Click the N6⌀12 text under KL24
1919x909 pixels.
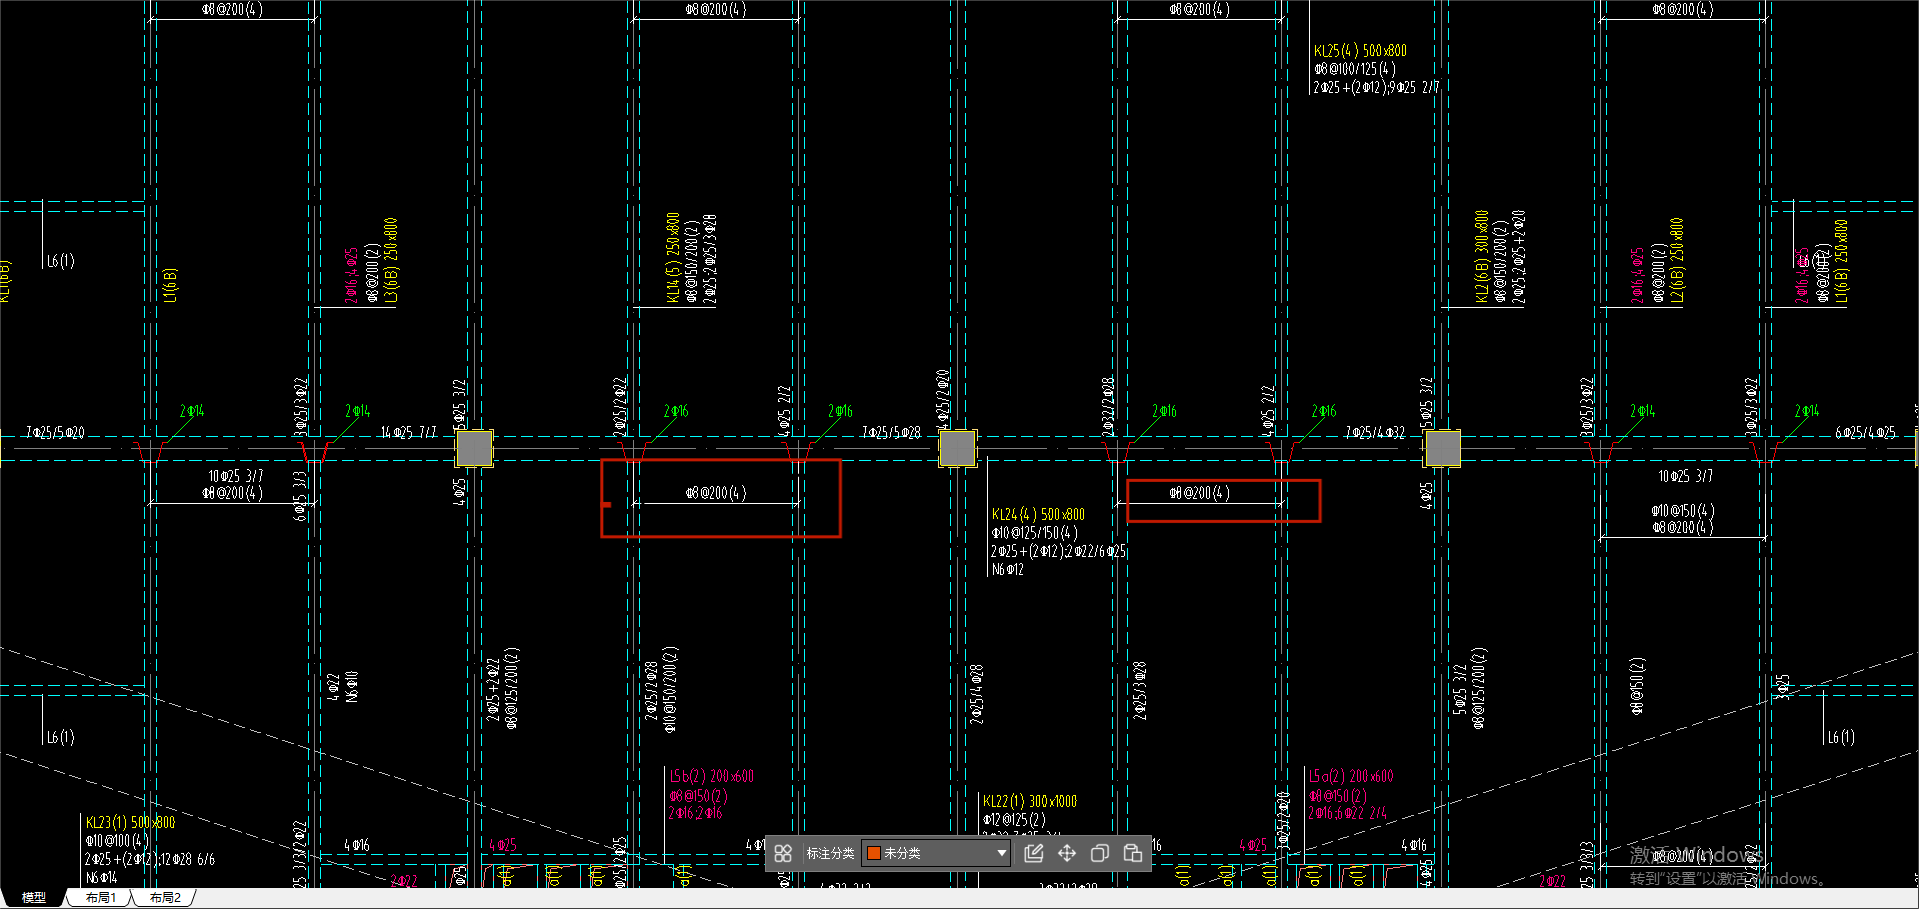coord(1007,569)
